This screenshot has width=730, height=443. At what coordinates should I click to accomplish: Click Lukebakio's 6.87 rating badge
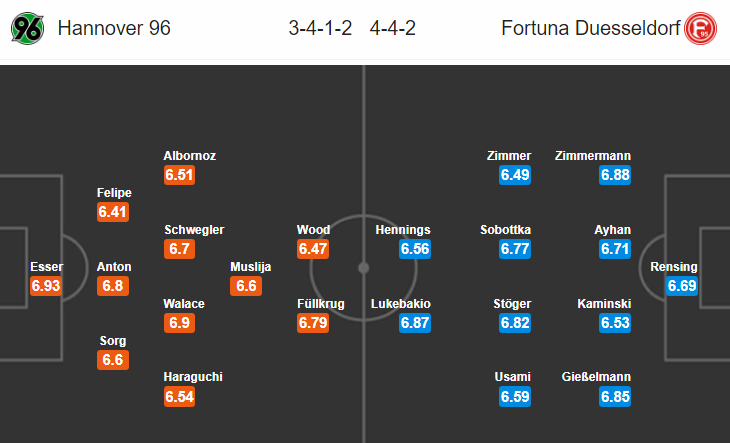pyautogui.click(x=414, y=322)
